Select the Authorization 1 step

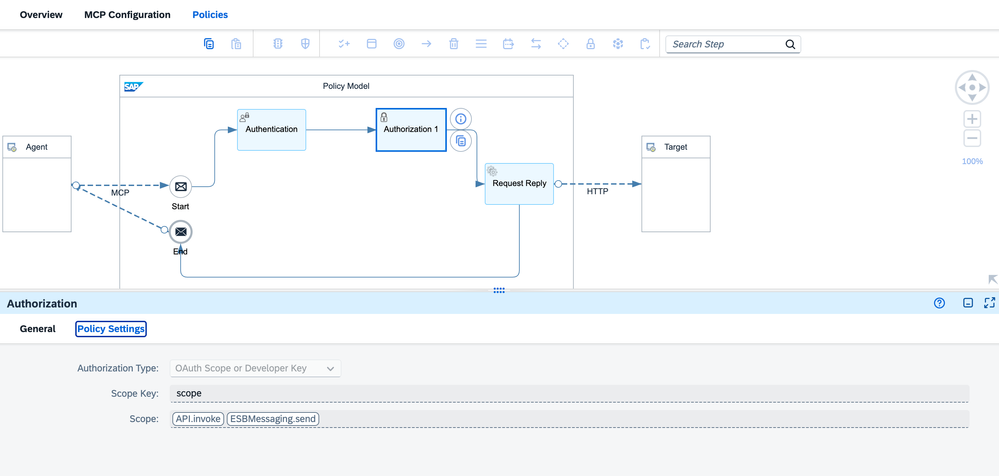(x=411, y=129)
